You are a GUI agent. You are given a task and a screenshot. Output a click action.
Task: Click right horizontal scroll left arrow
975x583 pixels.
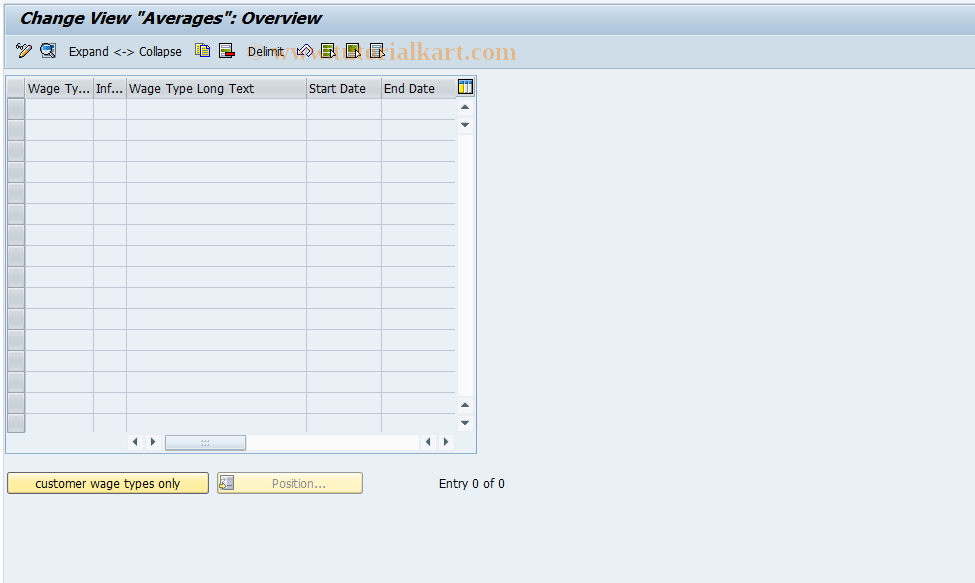tap(428, 442)
